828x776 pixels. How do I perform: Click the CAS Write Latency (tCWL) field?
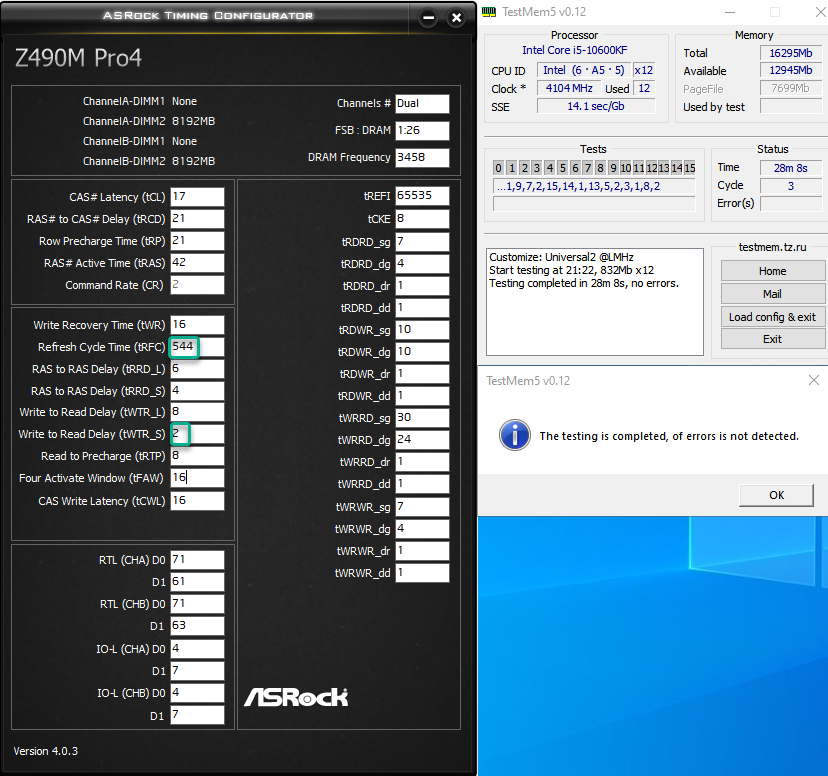[197, 501]
